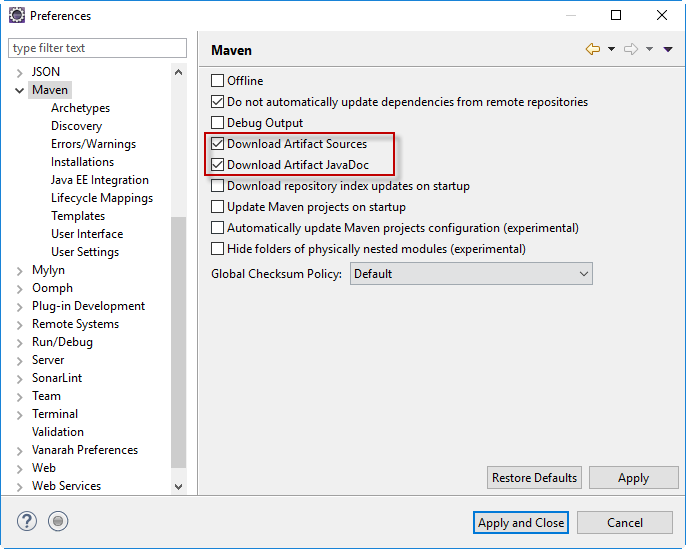Click the Help question mark icon
The image size is (686, 549).
click(27, 521)
